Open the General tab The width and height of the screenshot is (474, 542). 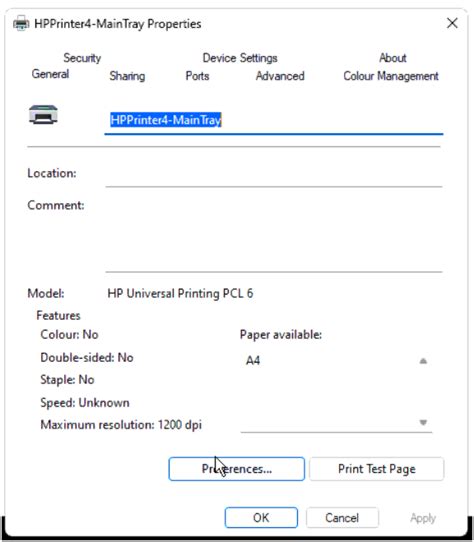pos(50,74)
